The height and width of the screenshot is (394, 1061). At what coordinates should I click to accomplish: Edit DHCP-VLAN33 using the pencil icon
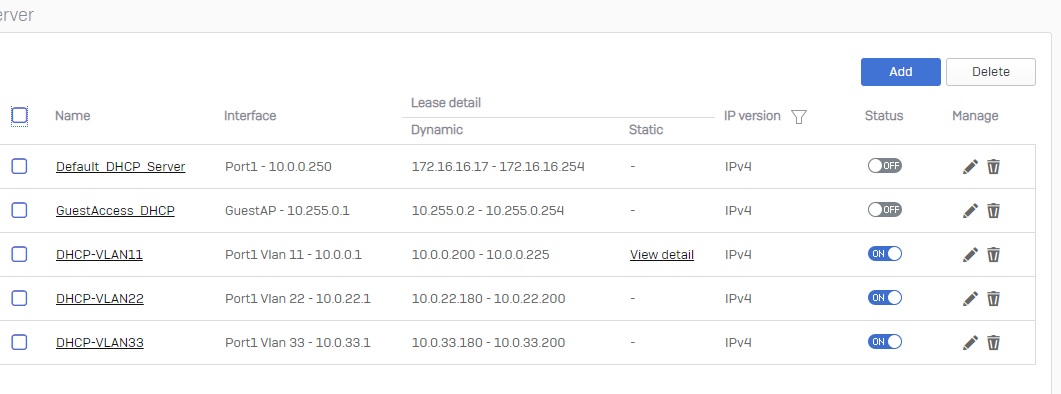tap(970, 343)
